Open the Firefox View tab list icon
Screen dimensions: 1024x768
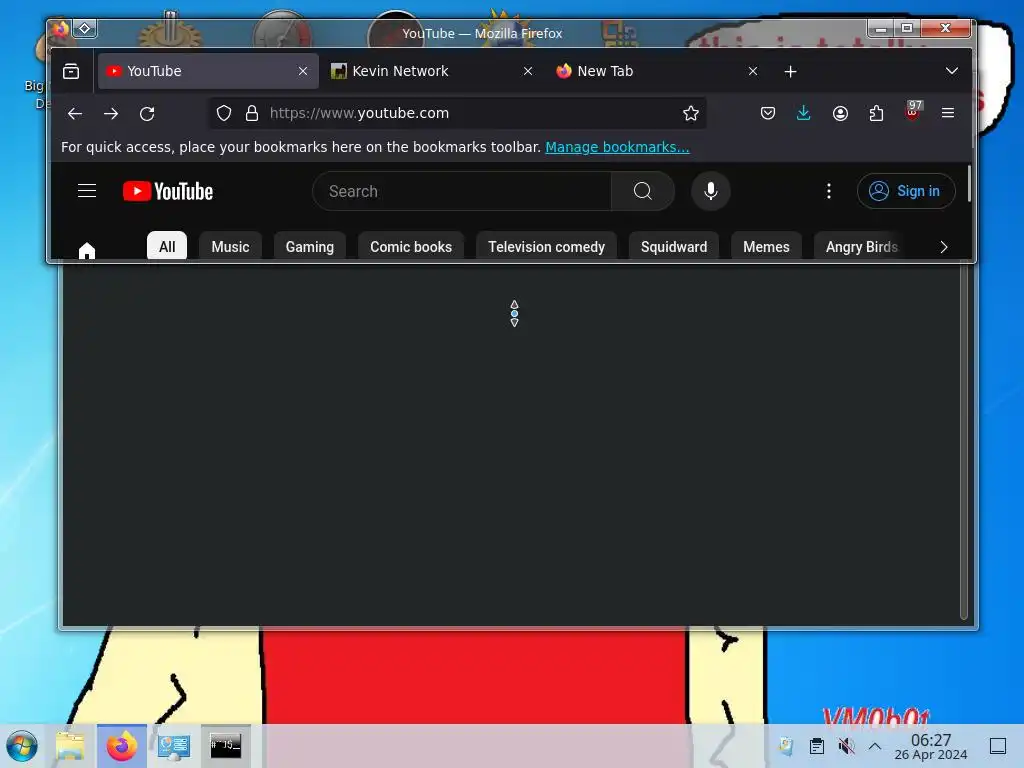point(71,71)
